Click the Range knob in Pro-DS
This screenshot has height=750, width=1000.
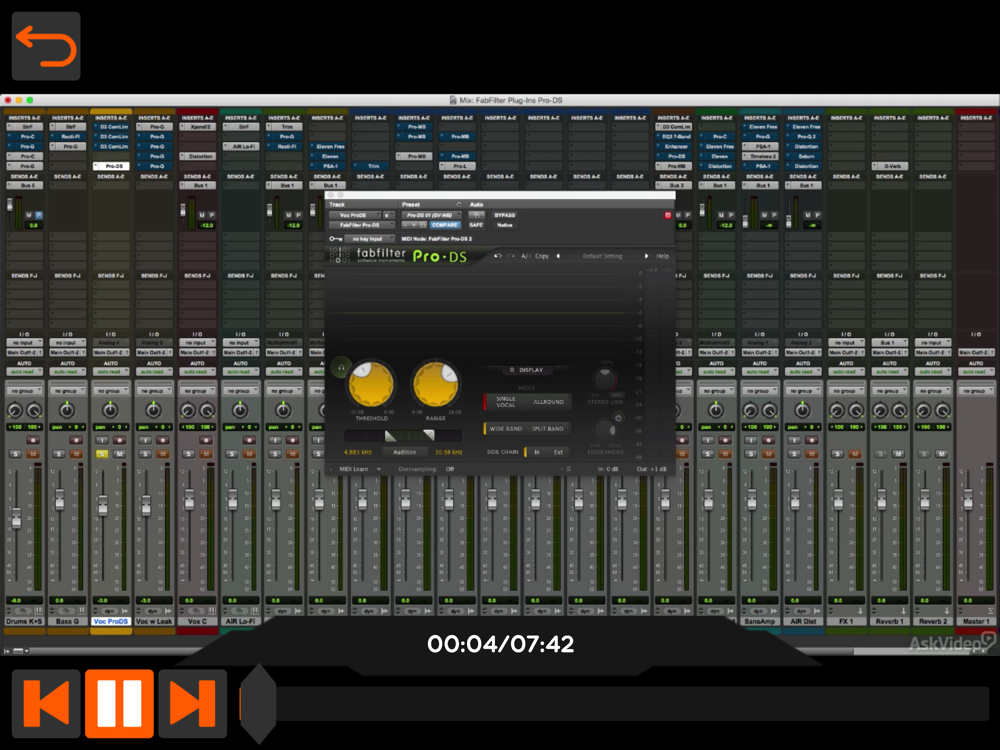pyautogui.click(x=436, y=385)
